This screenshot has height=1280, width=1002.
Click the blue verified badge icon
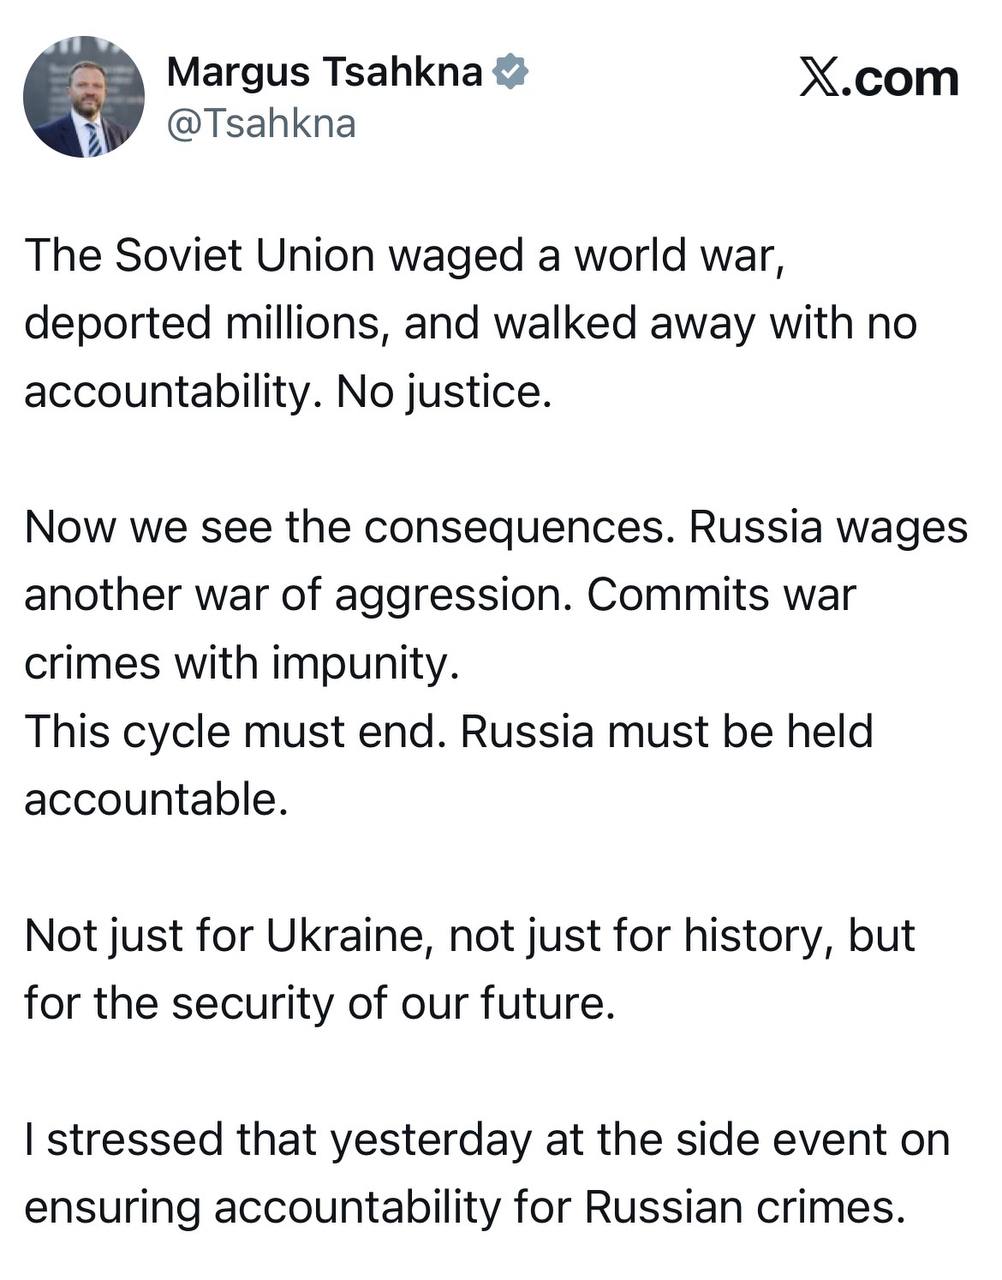pyautogui.click(x=512, y=73)
